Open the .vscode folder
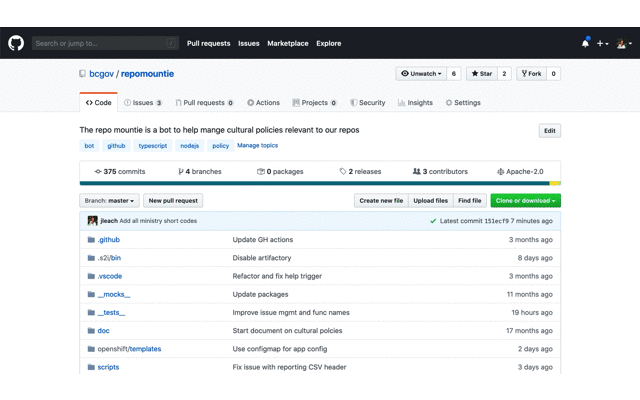This screenshot has height=400, width=640. (x=110, y=276)
